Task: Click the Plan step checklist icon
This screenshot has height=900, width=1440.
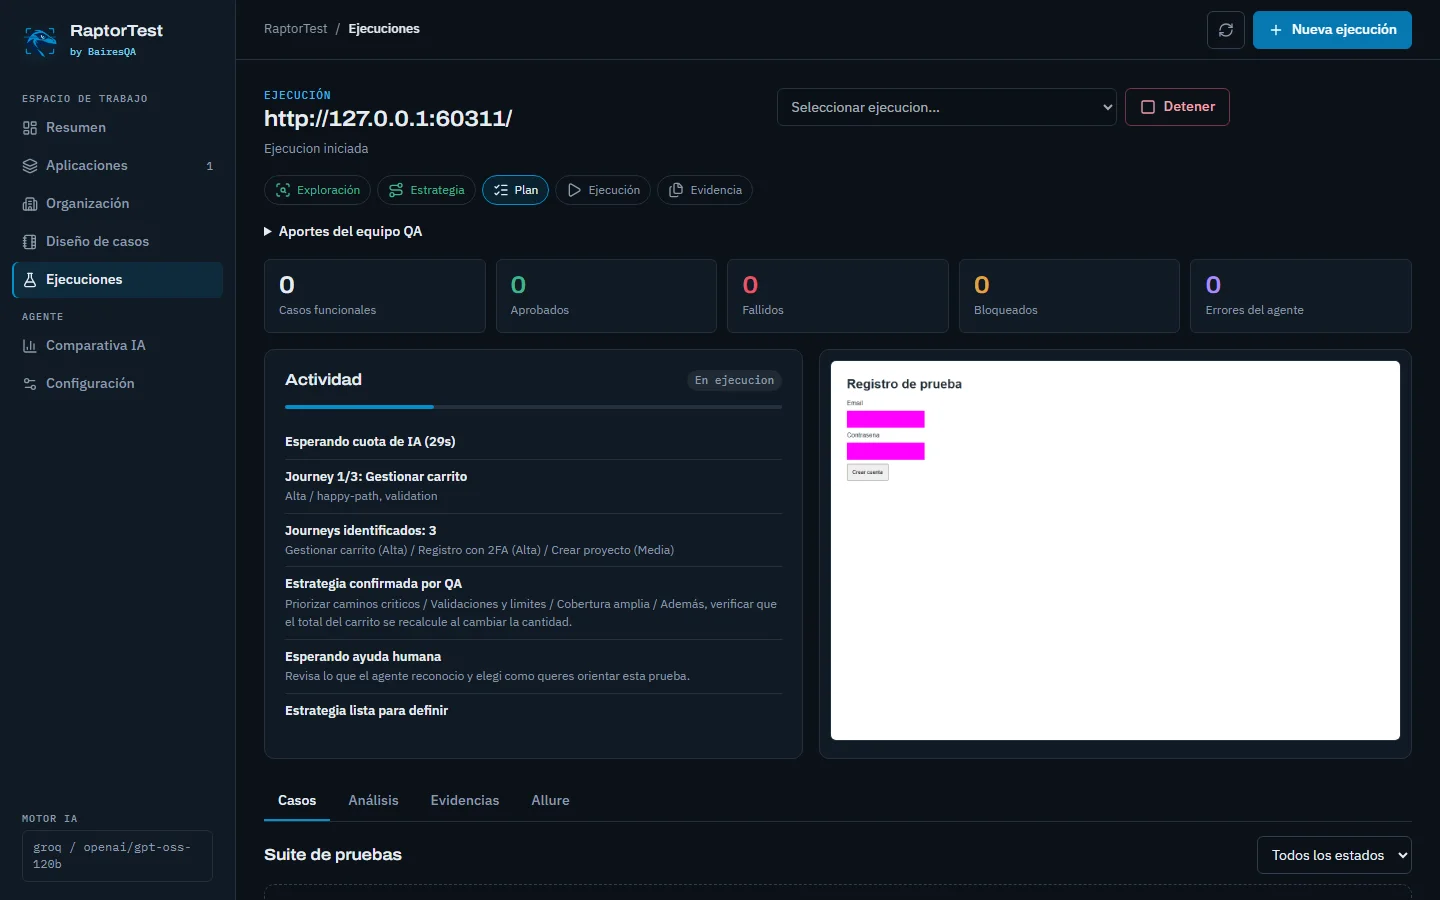Action: (501, 190)
